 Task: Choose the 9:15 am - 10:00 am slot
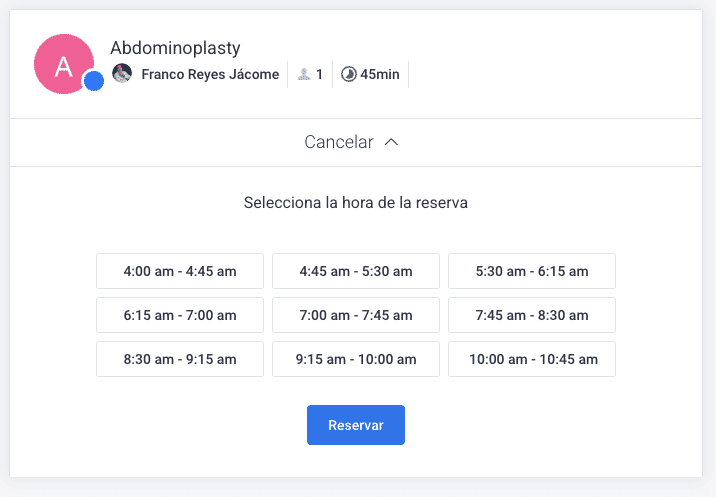point(356,359)
